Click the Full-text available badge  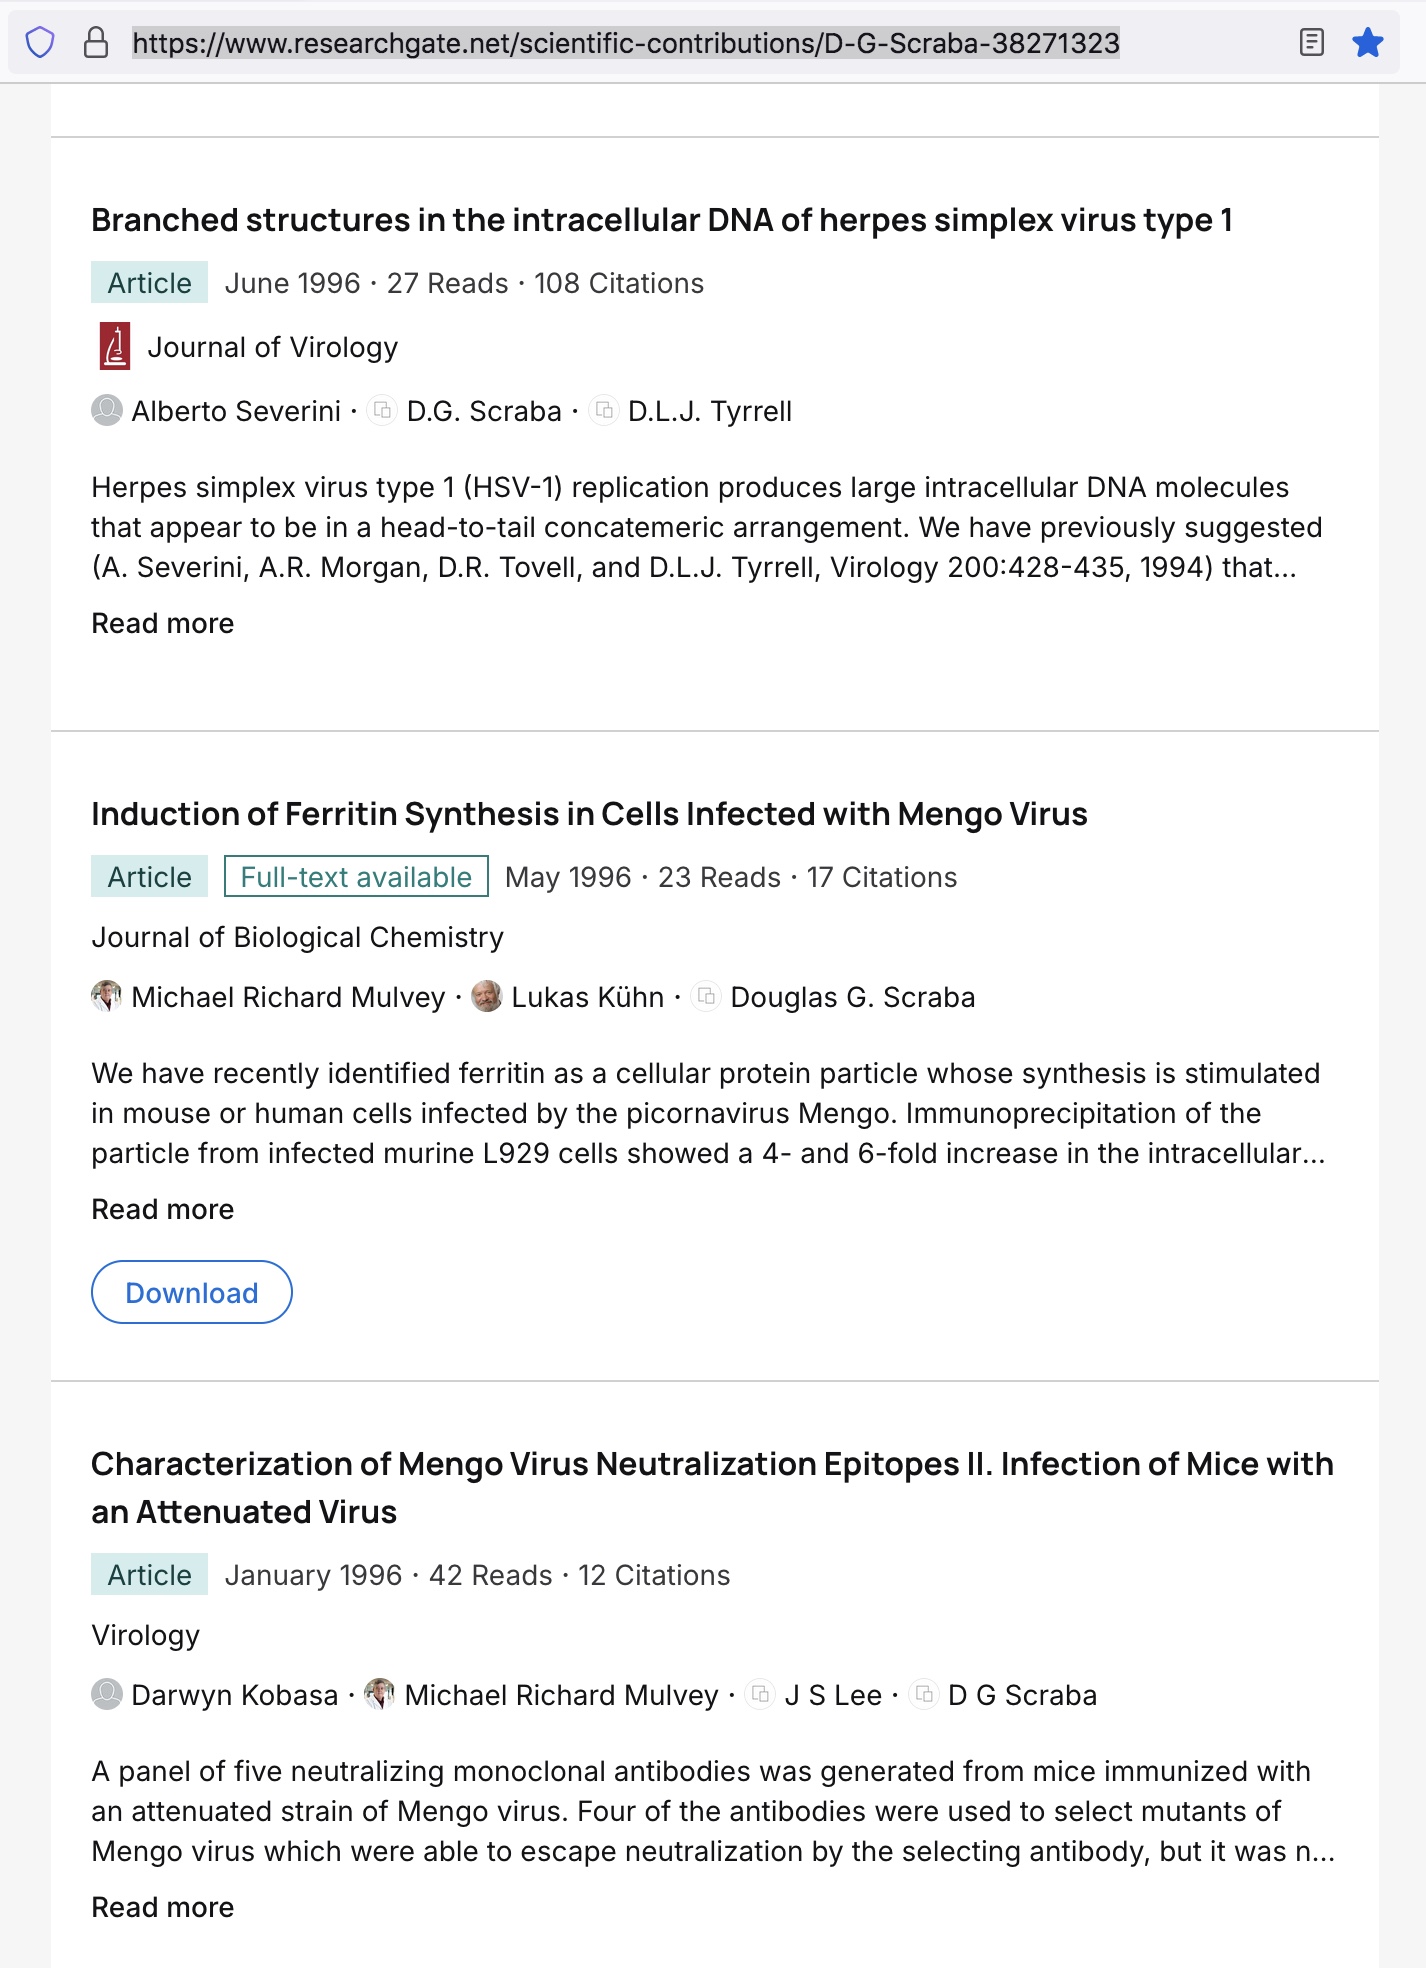(356, 877)
